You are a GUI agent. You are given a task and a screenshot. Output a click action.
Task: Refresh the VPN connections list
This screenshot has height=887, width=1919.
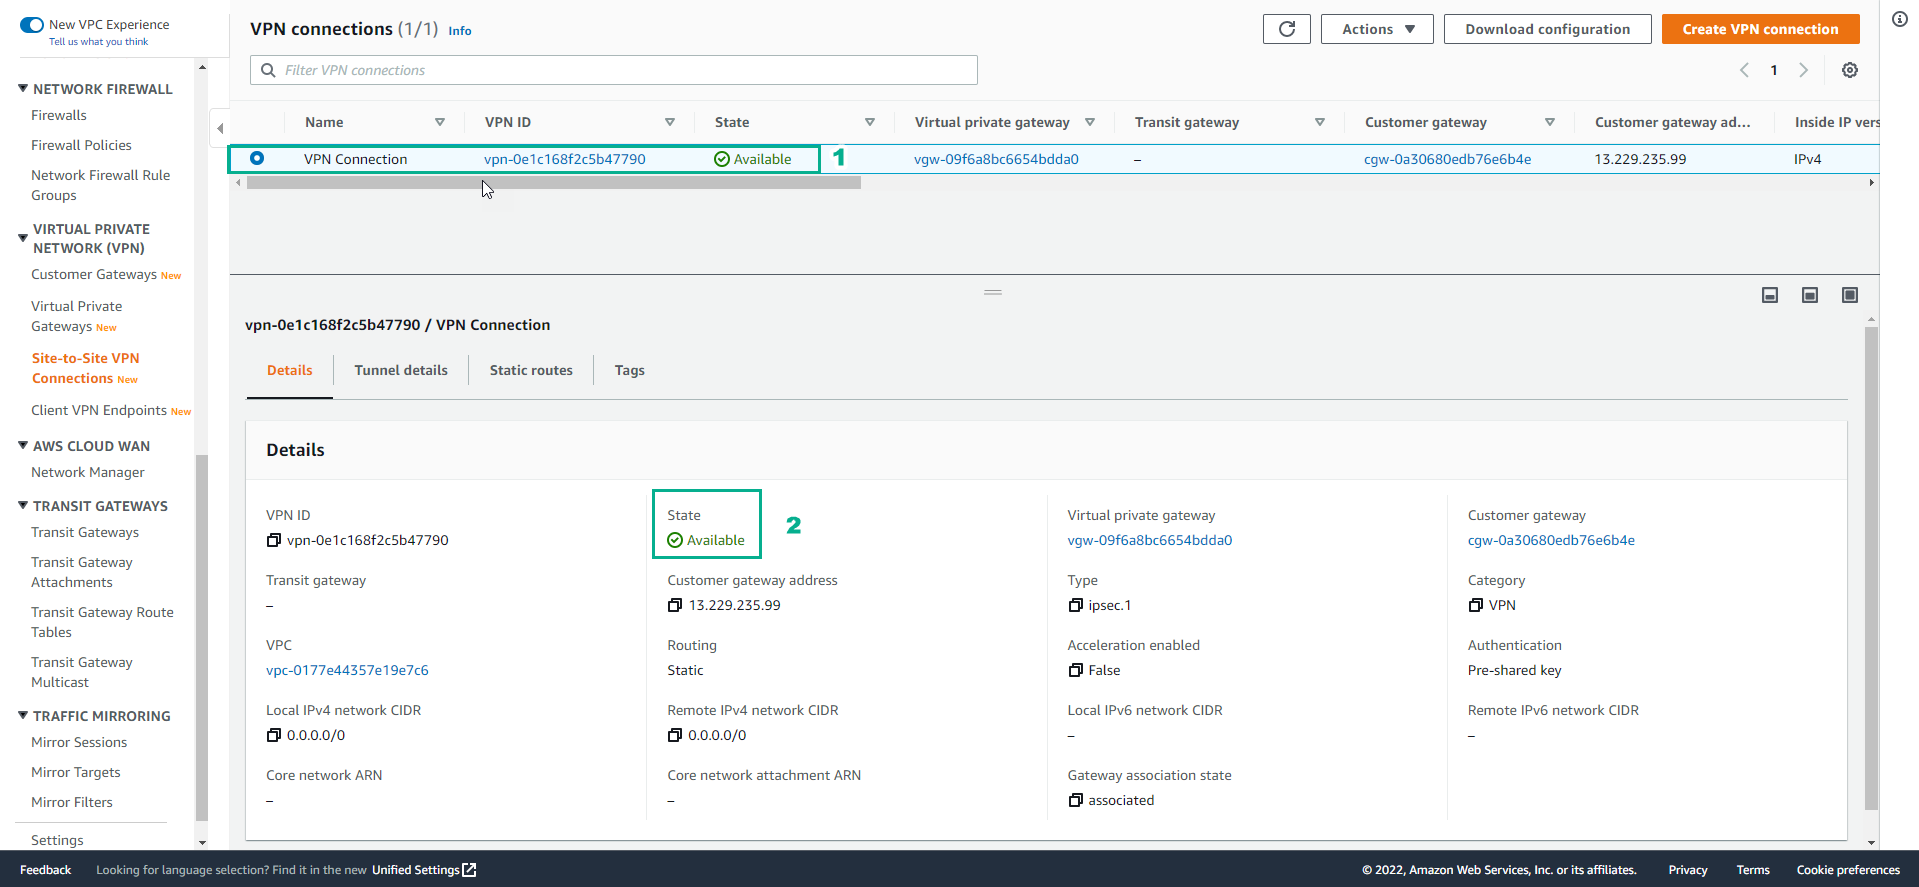(1287, 29)
